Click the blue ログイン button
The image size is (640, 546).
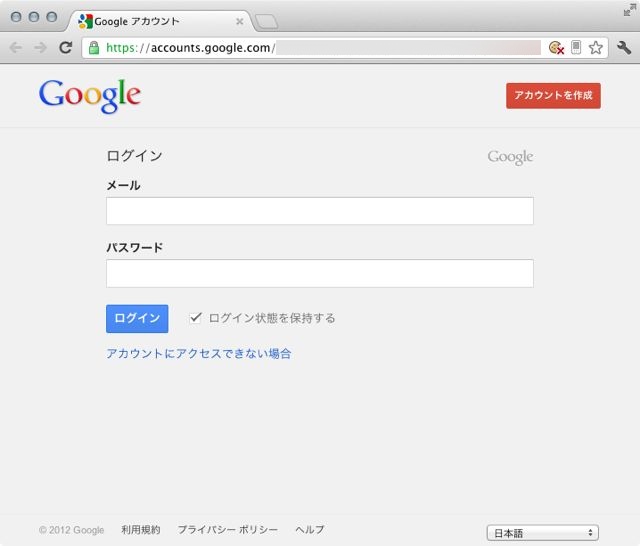(137, 319)
